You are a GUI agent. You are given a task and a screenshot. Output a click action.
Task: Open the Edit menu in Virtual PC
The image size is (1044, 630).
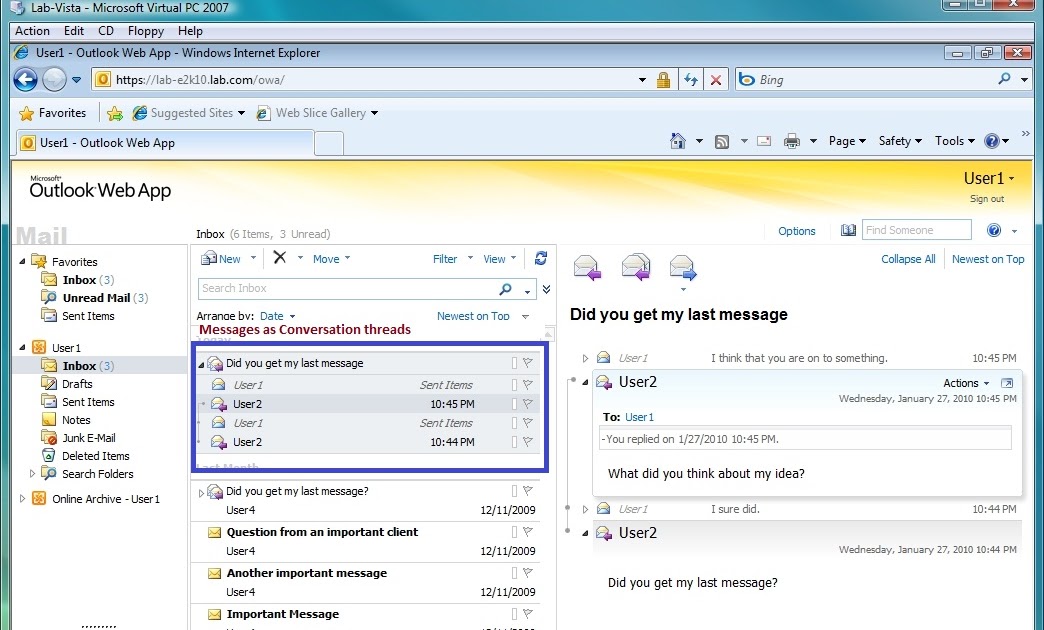[74, 31]
